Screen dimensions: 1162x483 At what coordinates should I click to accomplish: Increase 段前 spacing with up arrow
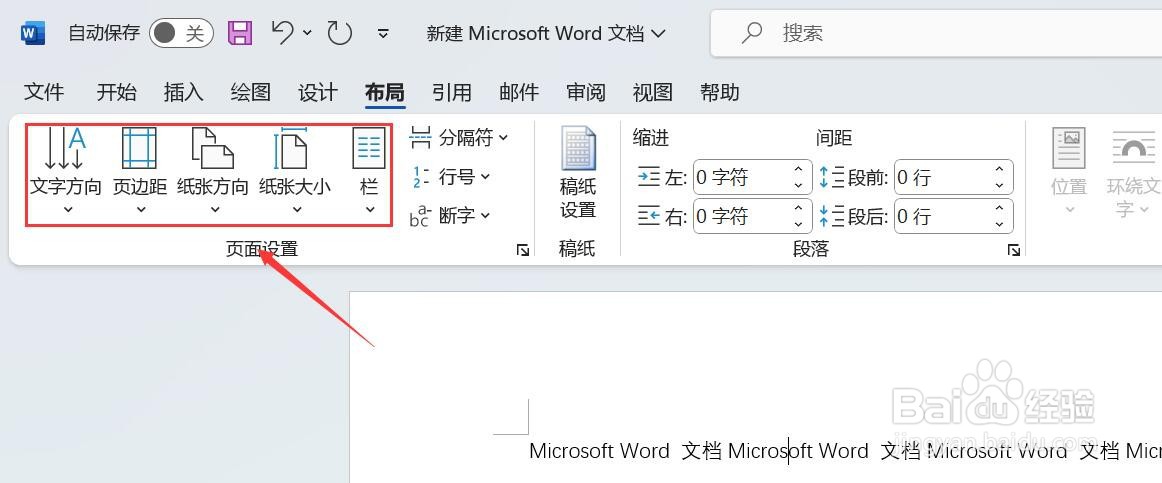1000,170
